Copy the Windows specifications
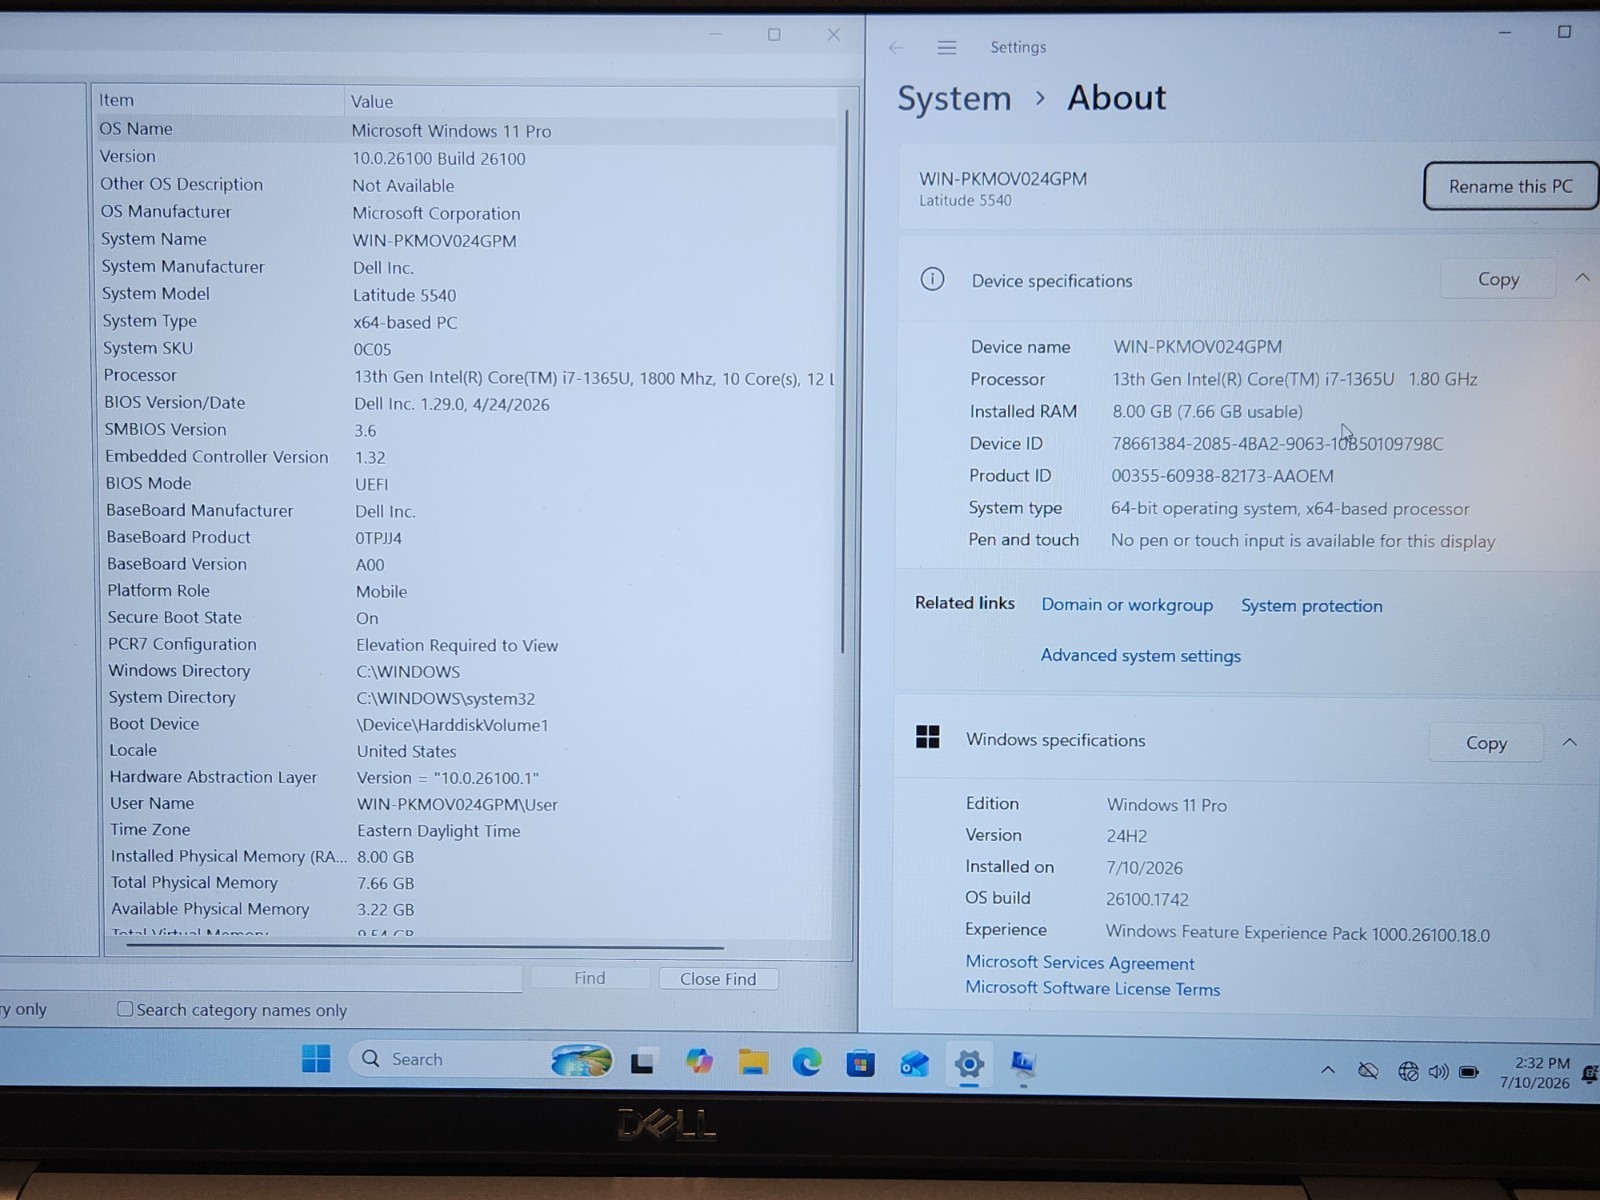Image resolution: width=1600 pixels, height=1200 pixels. click(x=1486, y=743)
